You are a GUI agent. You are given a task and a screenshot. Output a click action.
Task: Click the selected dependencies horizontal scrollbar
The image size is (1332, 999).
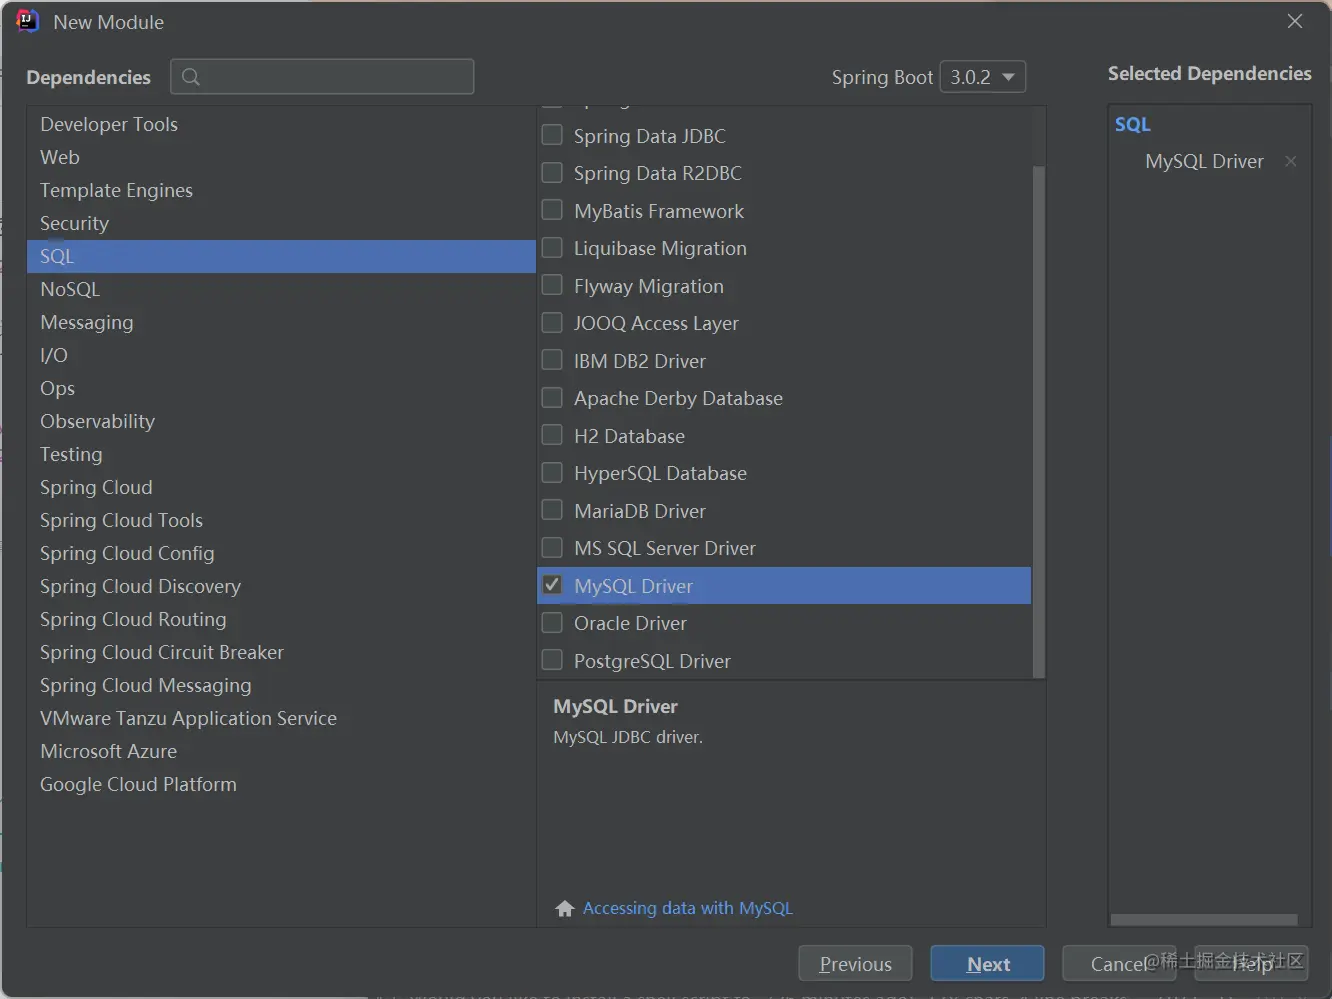(x=1204, y=919)
